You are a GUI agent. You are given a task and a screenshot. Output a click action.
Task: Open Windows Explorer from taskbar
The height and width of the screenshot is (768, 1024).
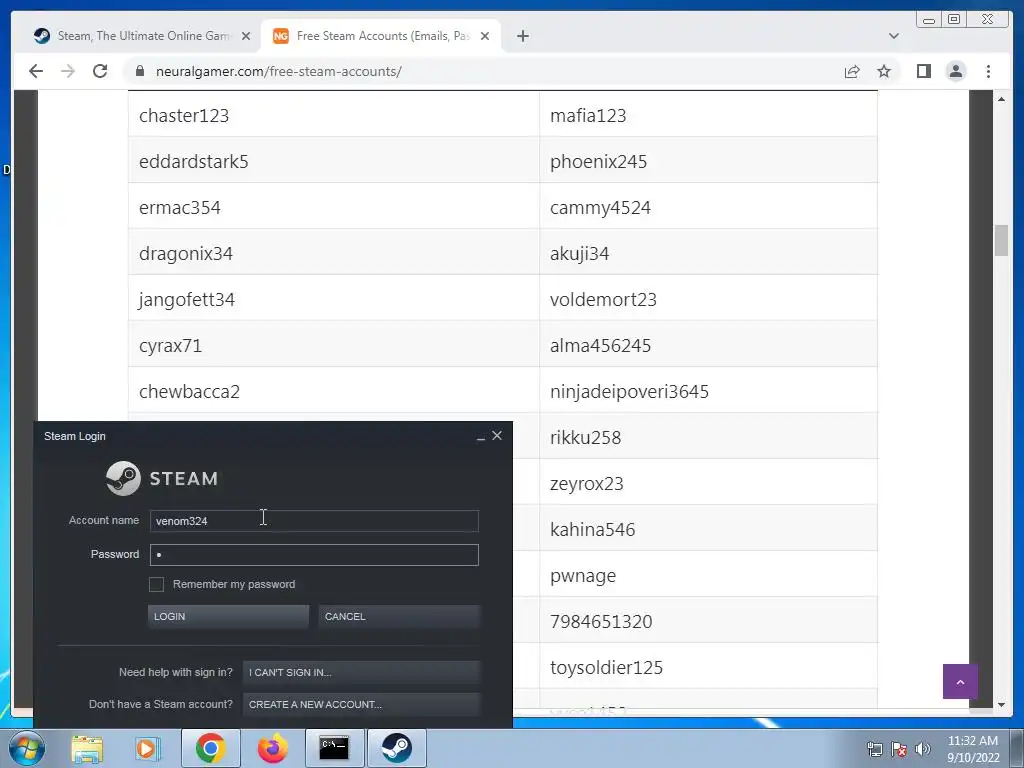click(87, 748)
